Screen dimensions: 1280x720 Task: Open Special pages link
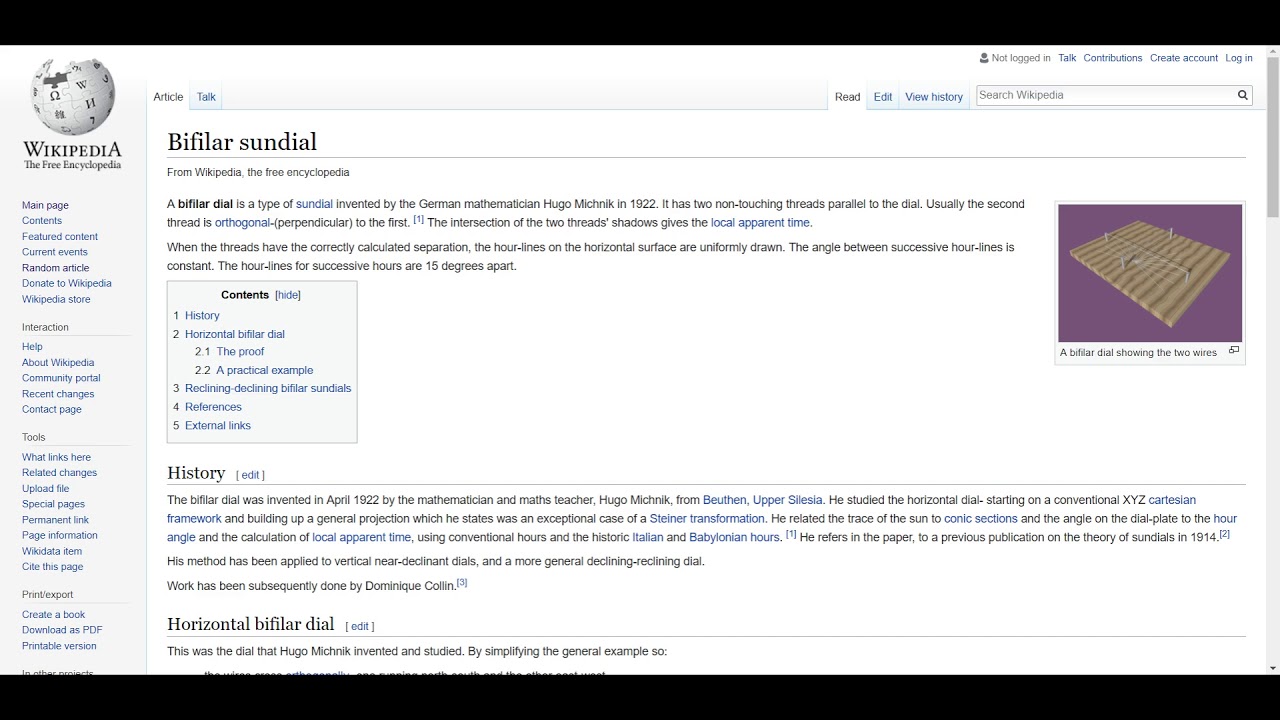53,504
